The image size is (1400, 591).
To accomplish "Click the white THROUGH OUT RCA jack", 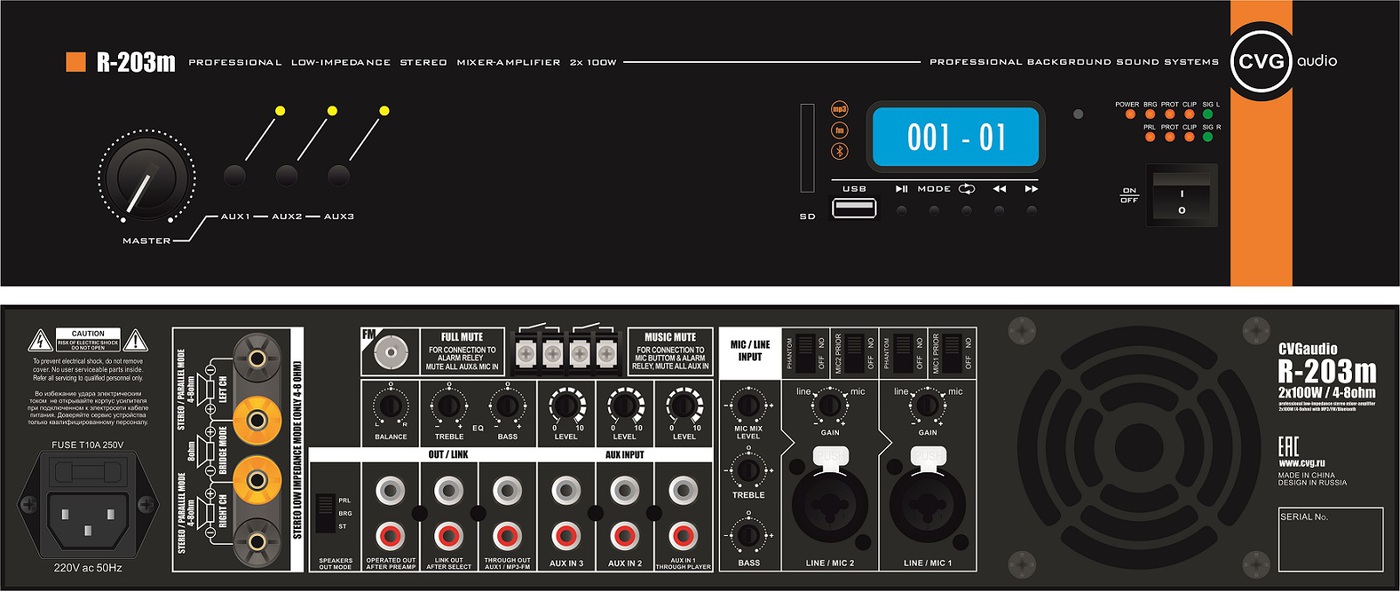I will coord(507,490).
